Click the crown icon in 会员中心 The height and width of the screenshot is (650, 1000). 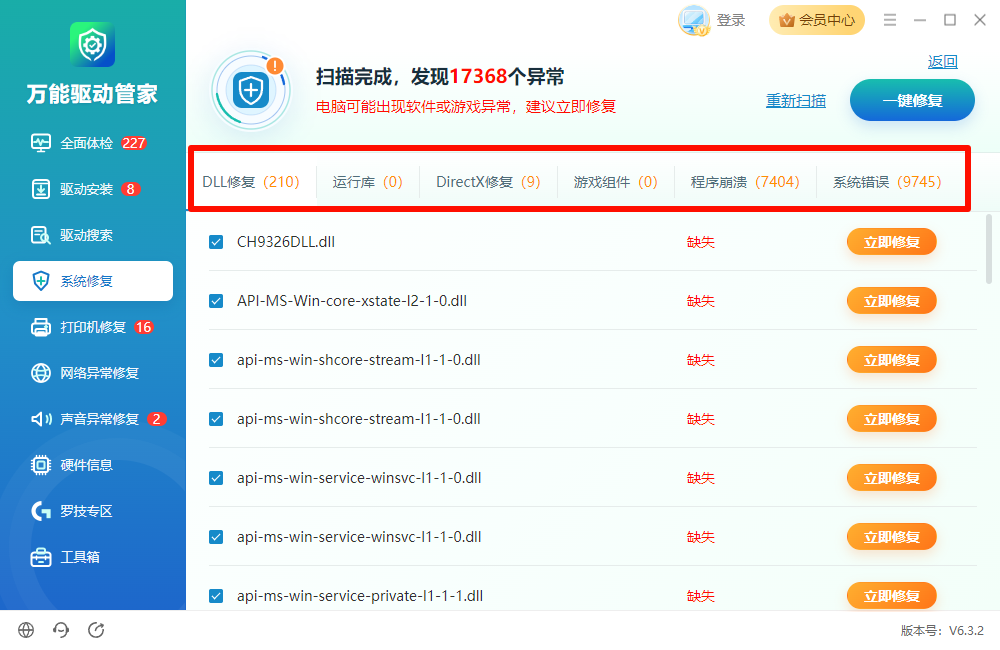[x=787, y=20]
